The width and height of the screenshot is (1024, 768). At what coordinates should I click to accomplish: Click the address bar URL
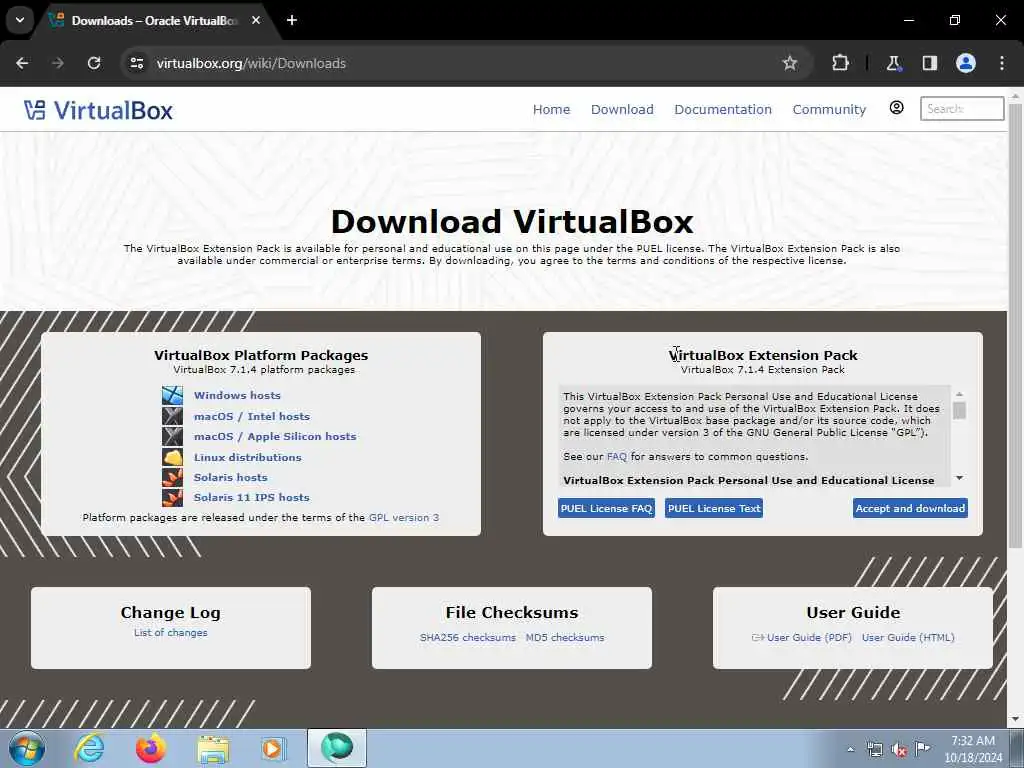coord(251,63)
